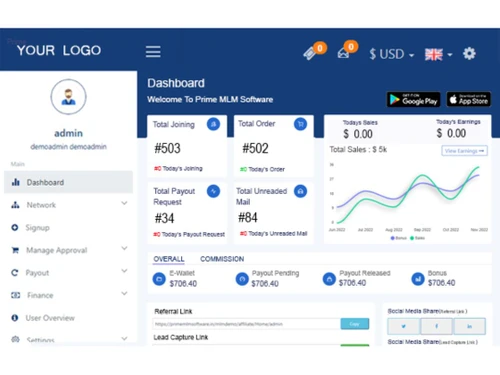Switch to the OVERALL tab

pyautogui.click(x=169, y=259)
